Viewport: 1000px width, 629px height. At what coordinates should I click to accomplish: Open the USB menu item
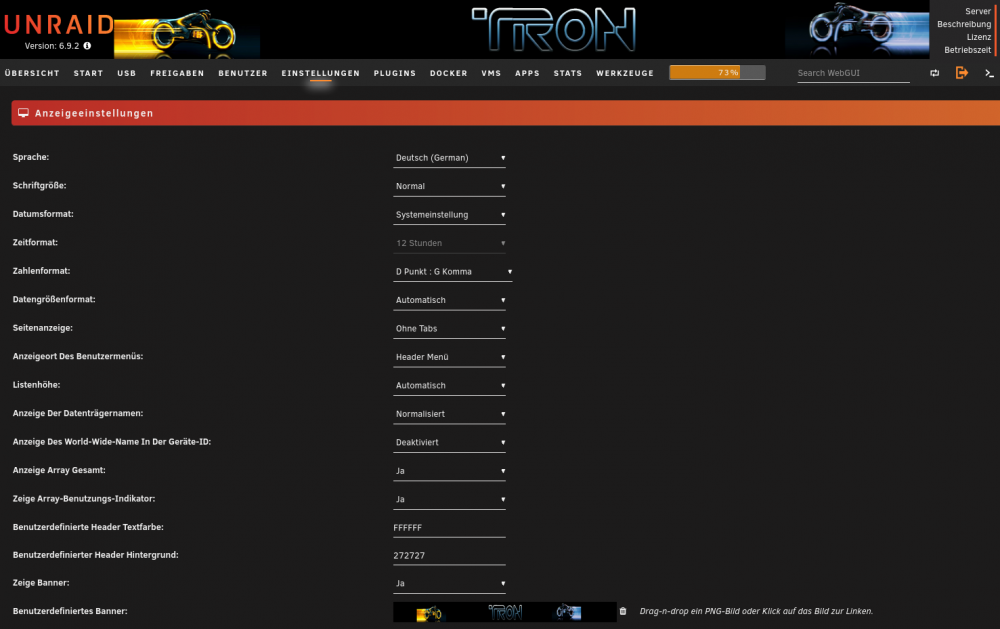(126, 73)
